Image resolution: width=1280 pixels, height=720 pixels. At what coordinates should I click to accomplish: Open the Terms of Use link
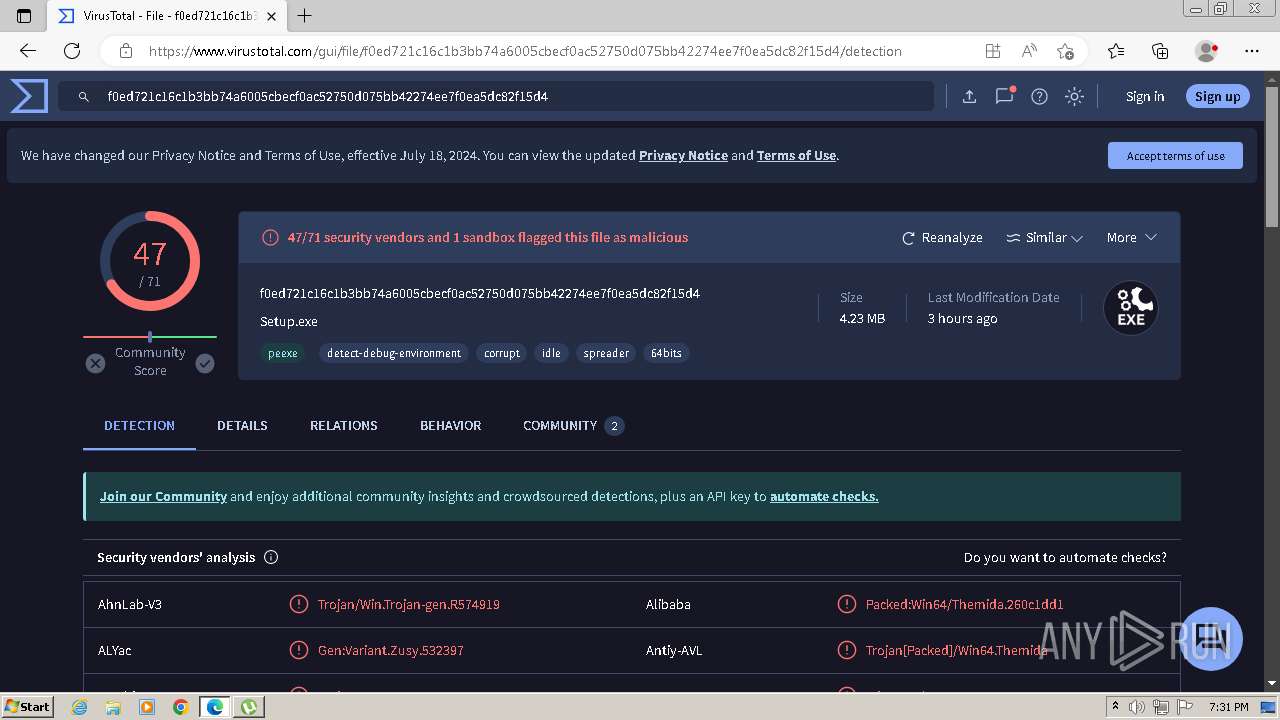[796, 155]
